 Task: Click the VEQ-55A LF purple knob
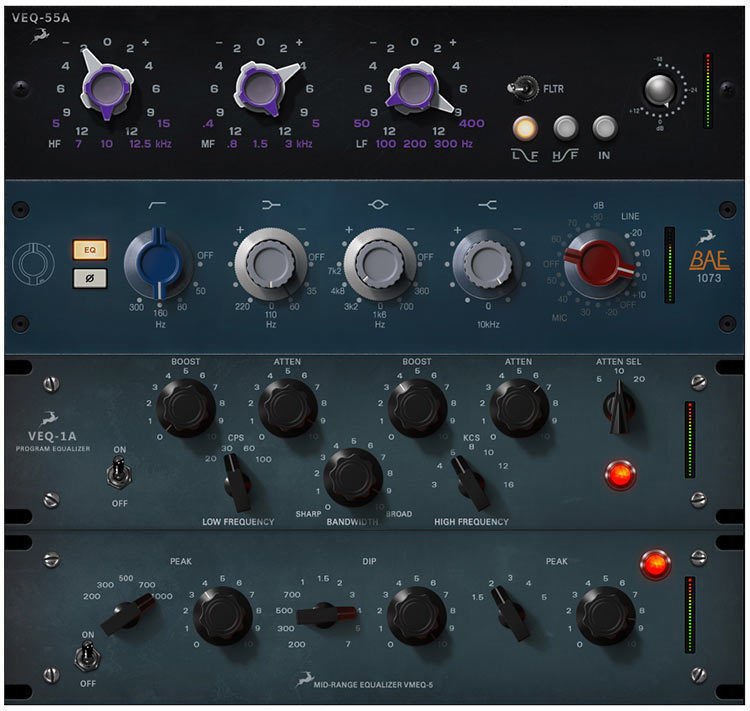(x=414, y=89)
